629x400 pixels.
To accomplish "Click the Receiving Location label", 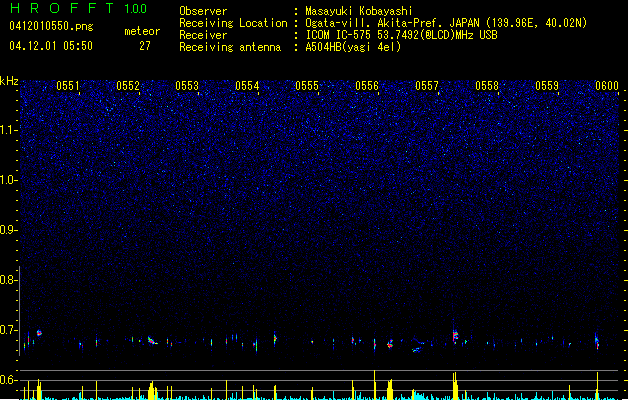I will point(233,23).
